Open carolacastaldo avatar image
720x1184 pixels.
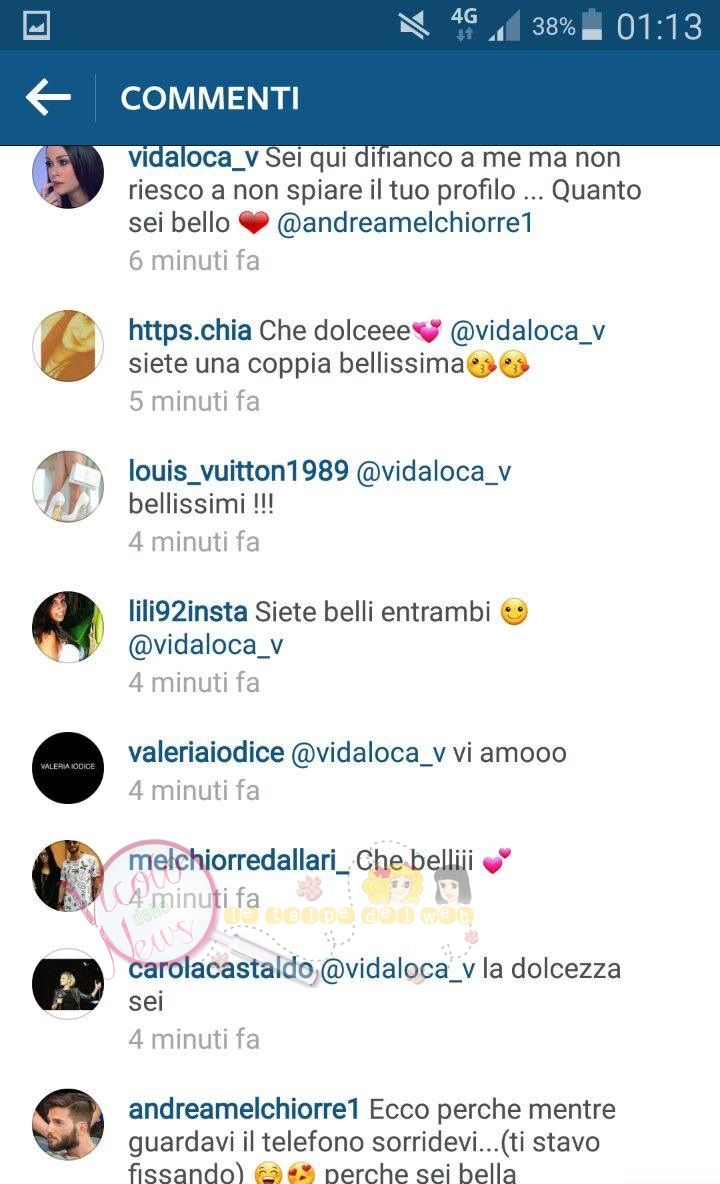click(68, 984)
